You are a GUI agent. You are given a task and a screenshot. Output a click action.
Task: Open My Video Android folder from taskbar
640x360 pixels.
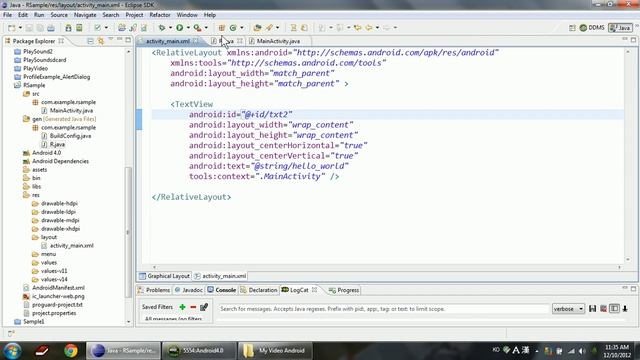276,351
